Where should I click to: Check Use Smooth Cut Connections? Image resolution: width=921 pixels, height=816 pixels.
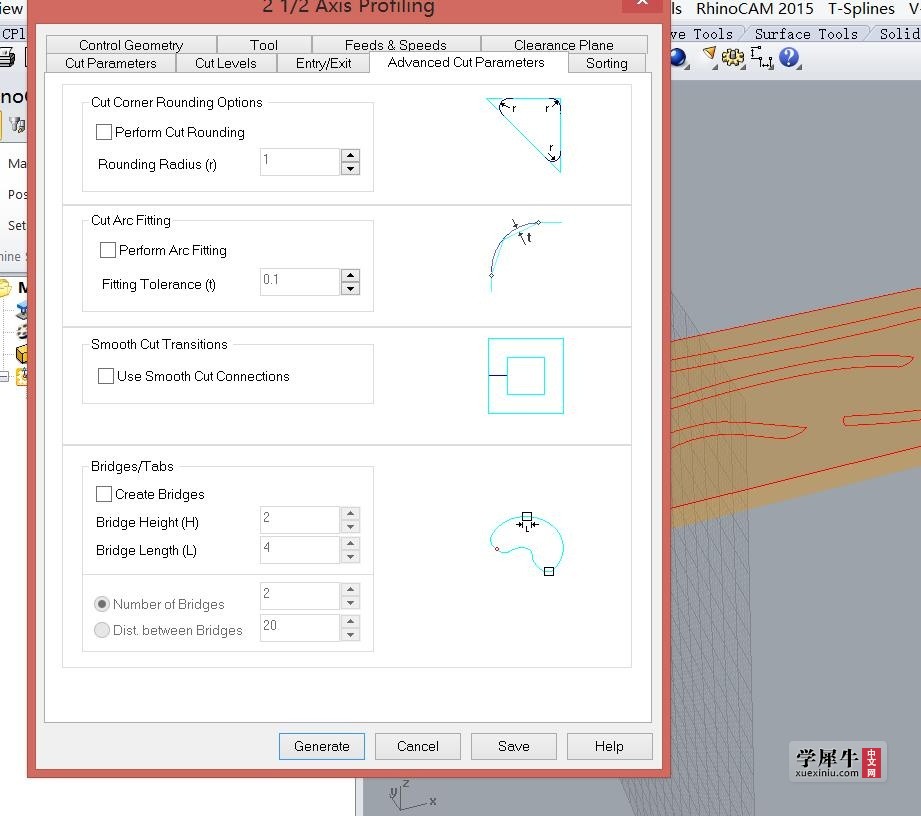(x=106, y=376)
